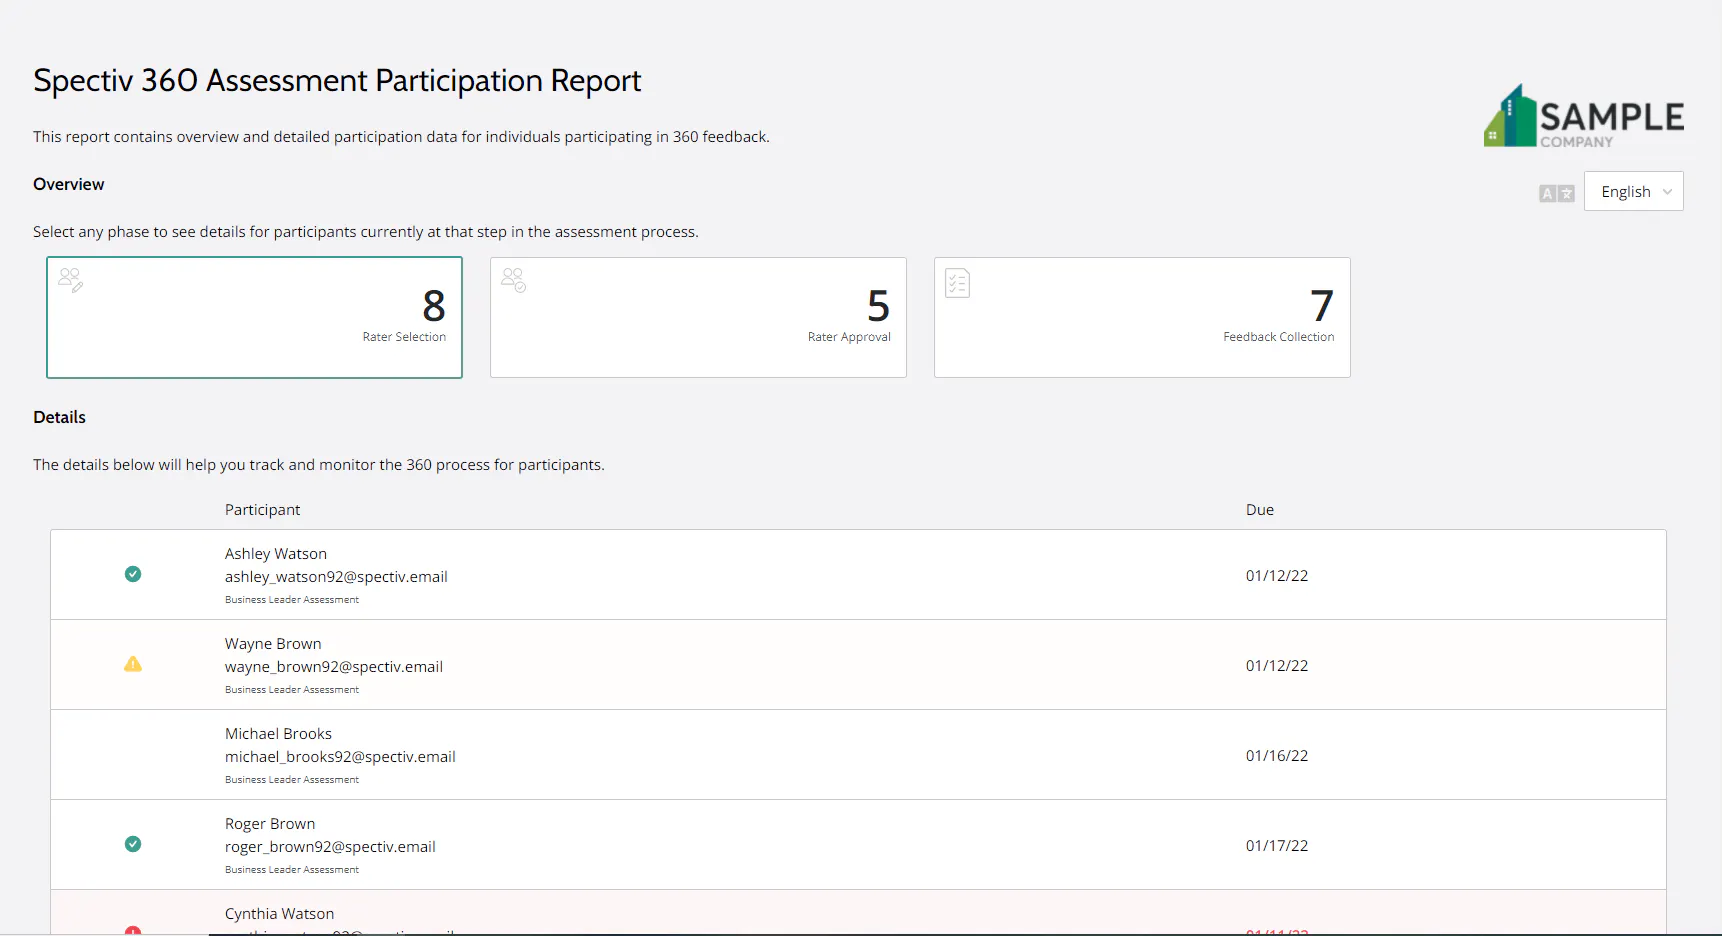Click the translate language icon

[x=1556, y=193]
